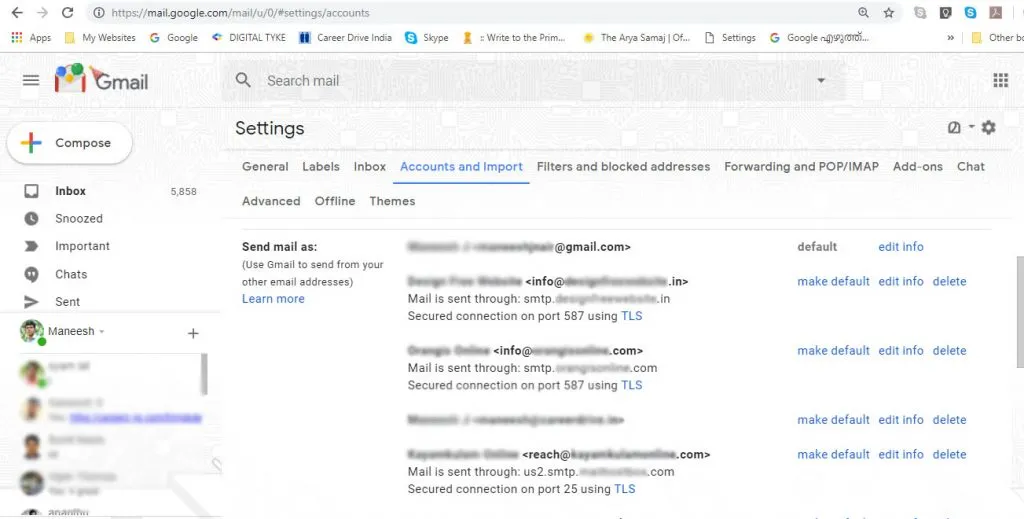
Task: Click the zoom magnifier icon in address bar
Action: pyautogui.click(x=863, y=12)
